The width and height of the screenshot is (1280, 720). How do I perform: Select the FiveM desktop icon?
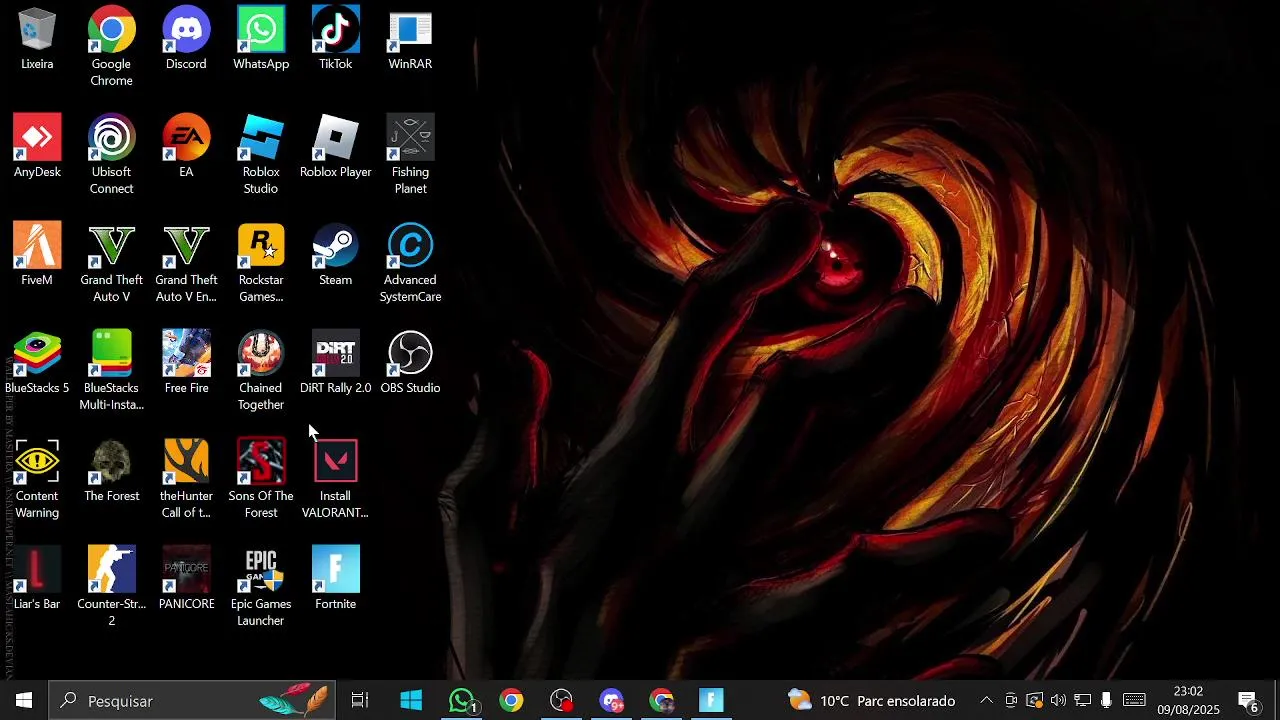(37, 255)
